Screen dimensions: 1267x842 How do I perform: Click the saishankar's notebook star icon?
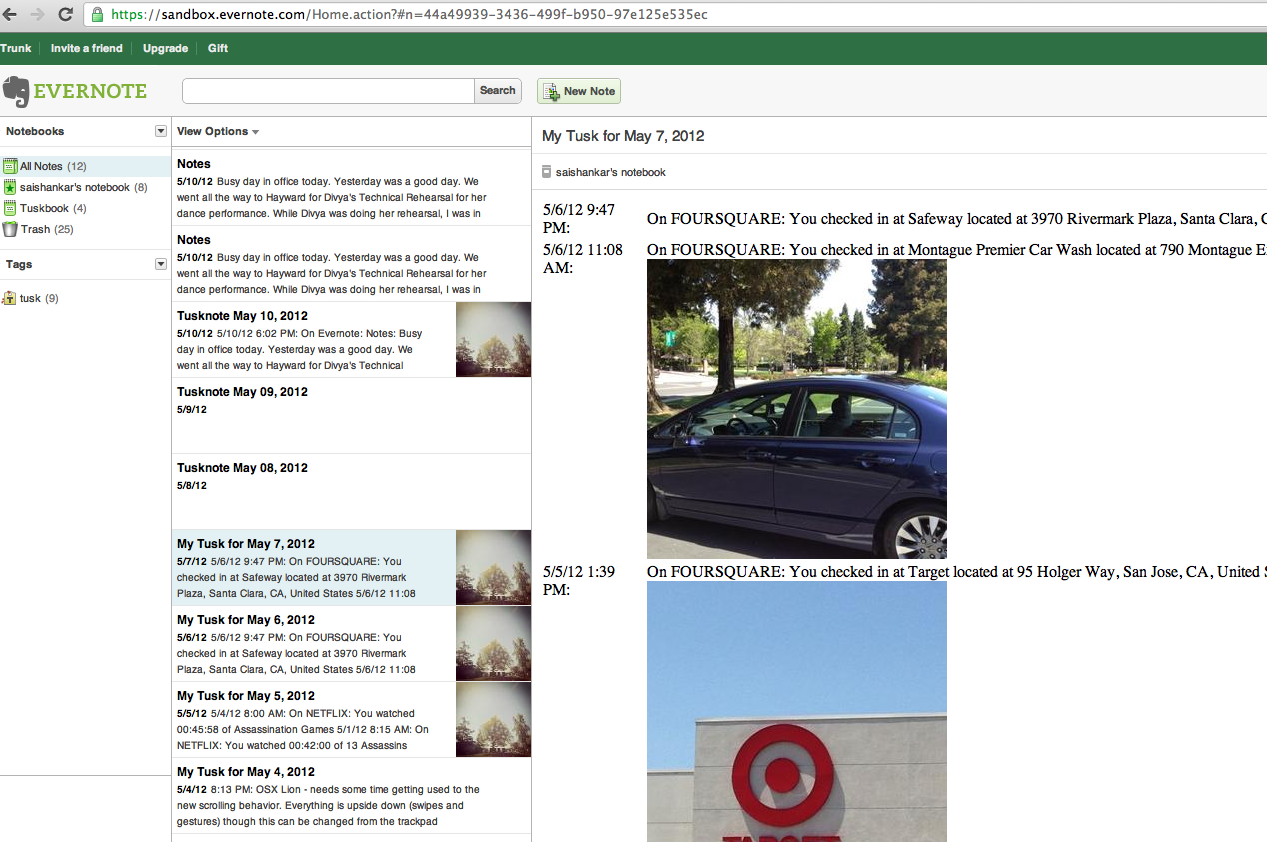click(10, 187)
